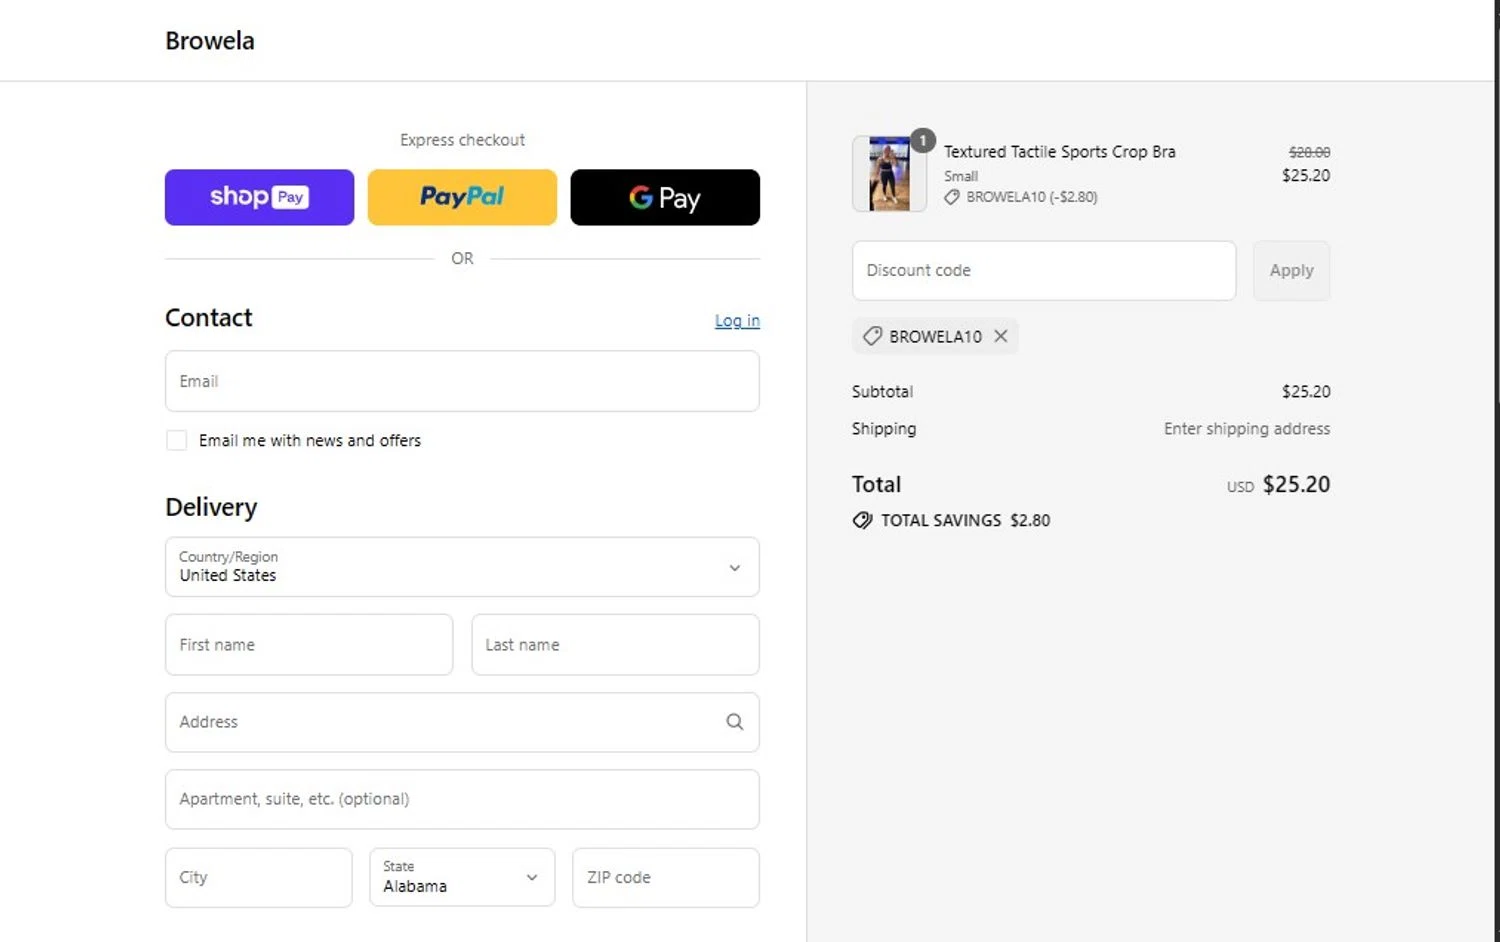The image size is (1500, 942).
Task: Choose PayPal express checkout
Action: 462,197
